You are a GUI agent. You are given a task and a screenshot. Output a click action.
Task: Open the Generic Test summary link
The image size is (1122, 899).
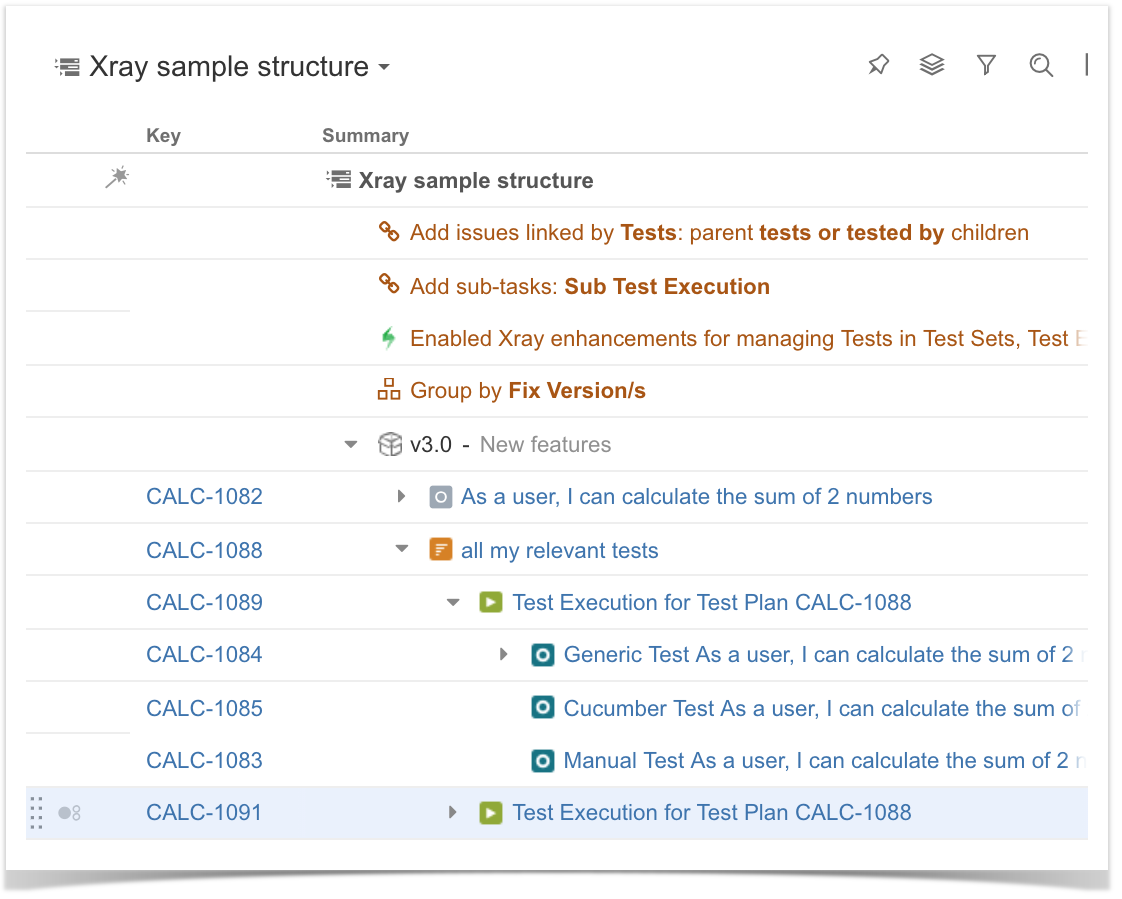(824, 654)
